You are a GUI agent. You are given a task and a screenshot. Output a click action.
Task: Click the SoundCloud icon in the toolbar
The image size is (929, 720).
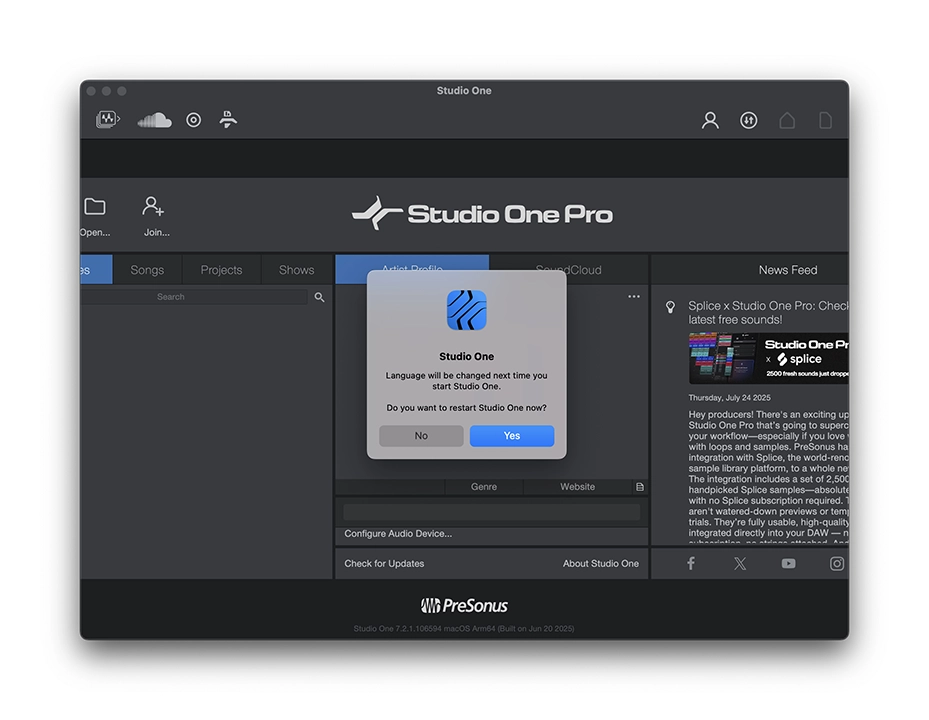154,120
